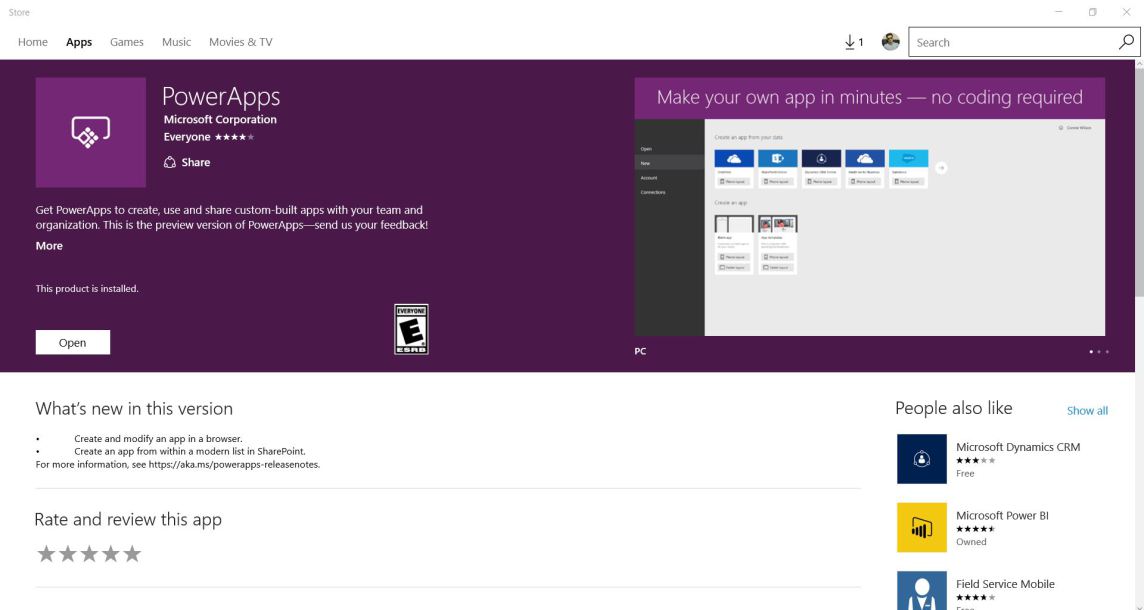
Task: Click the magnifier search icon
Action: click(1126, 42)
